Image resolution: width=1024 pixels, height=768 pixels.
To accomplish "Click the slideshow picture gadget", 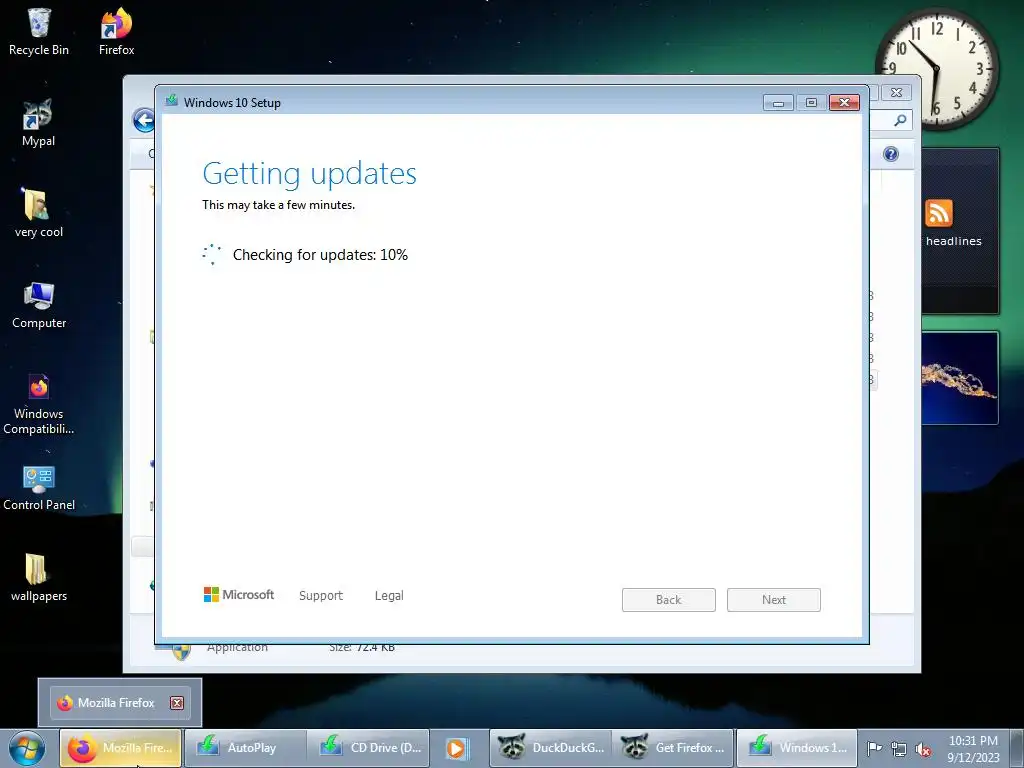I will click(959, 378).
